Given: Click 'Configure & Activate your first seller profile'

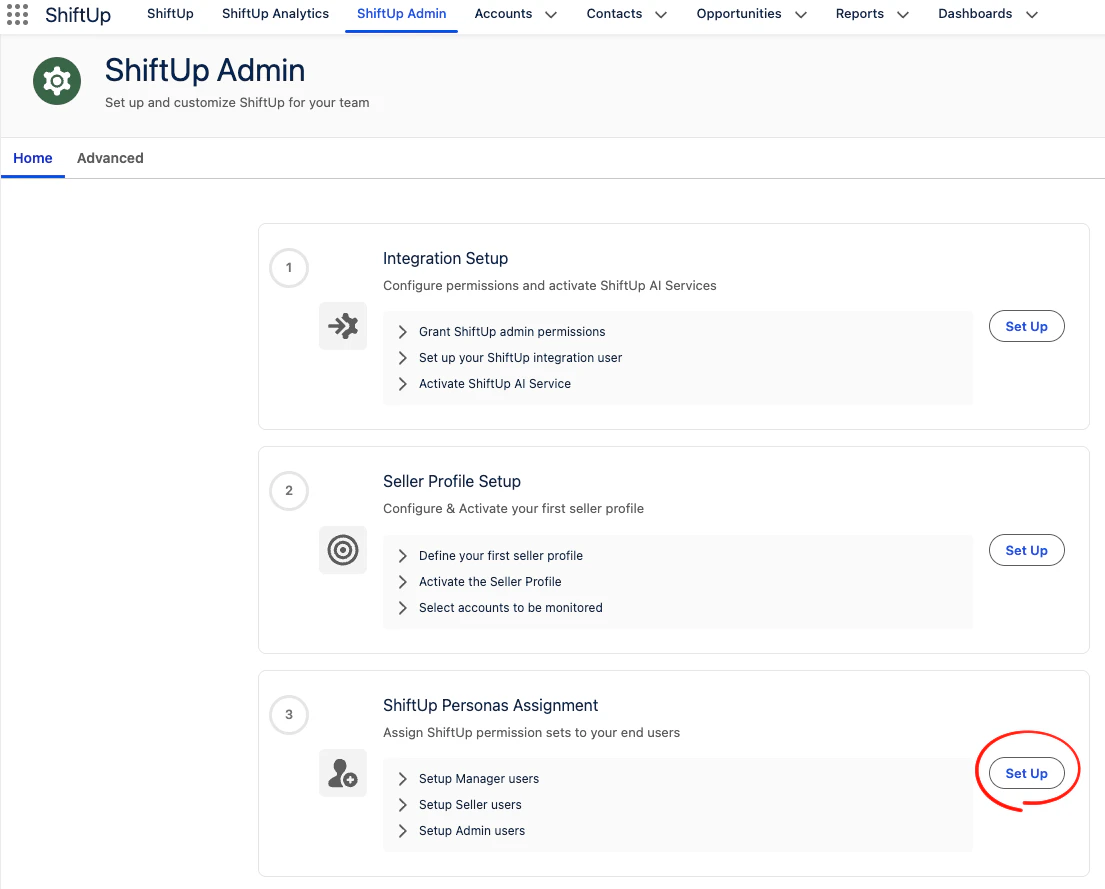Looking at the screenshot, I should tap(513, 508).
